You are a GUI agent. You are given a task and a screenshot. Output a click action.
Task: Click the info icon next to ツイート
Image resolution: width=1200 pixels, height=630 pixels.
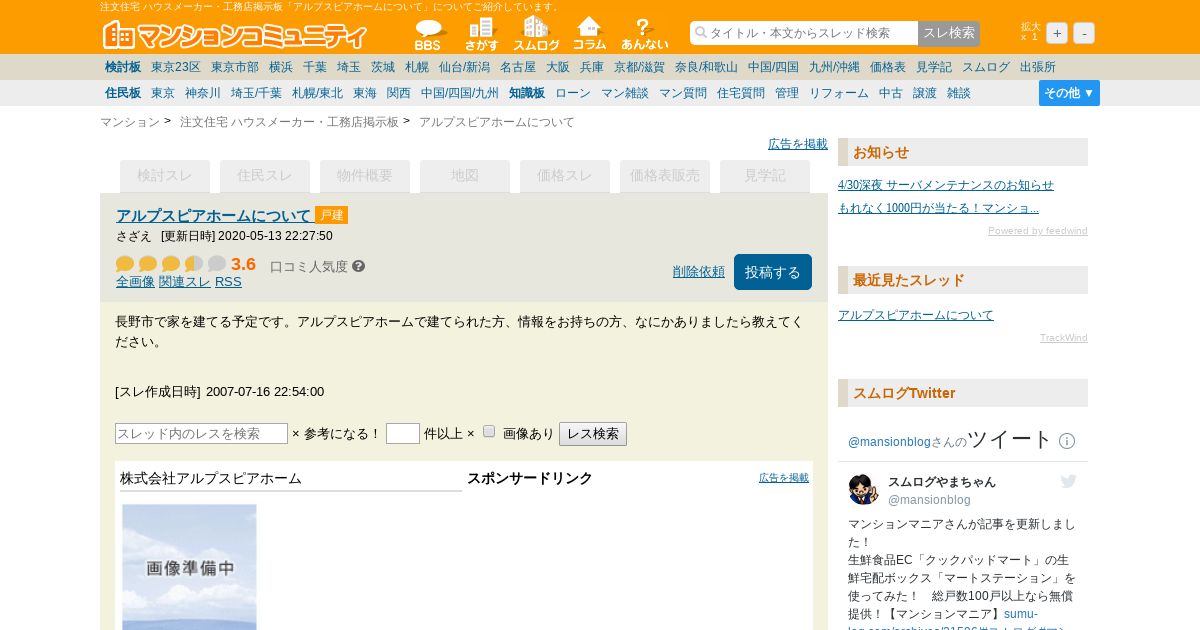tap(1067, 441)
